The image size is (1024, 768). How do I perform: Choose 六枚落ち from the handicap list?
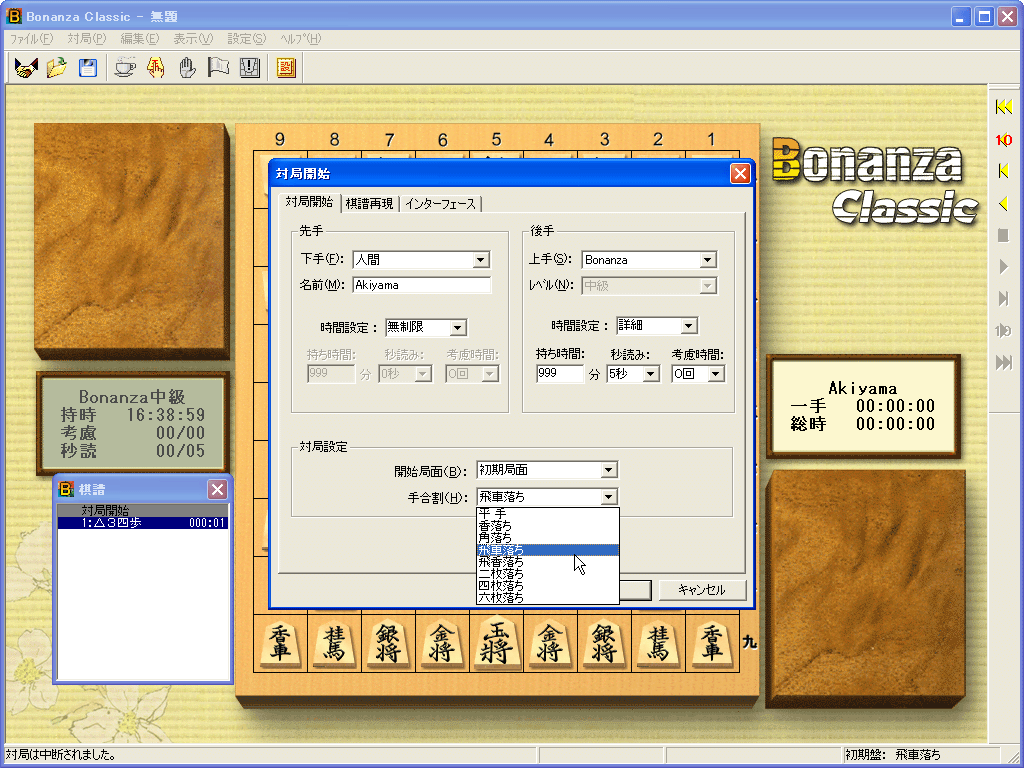547,598
